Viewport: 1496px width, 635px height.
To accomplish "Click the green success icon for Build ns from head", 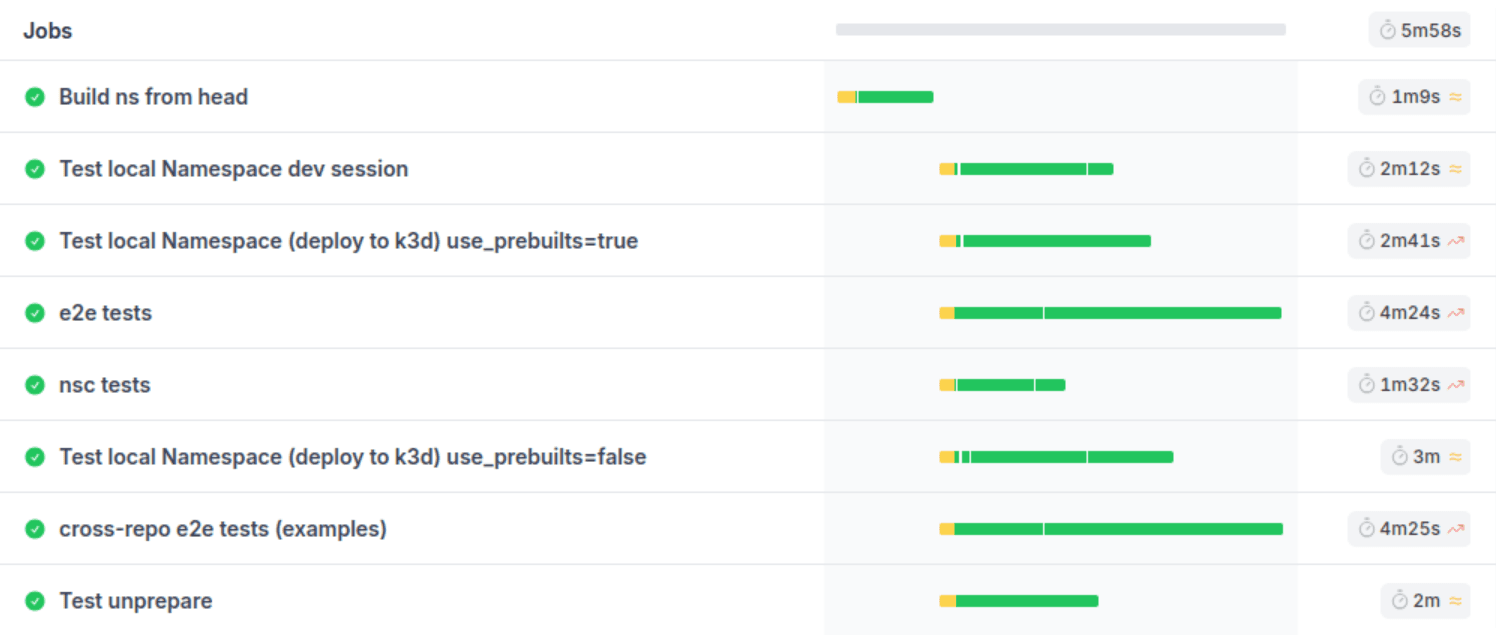I will tap(35, 96).
